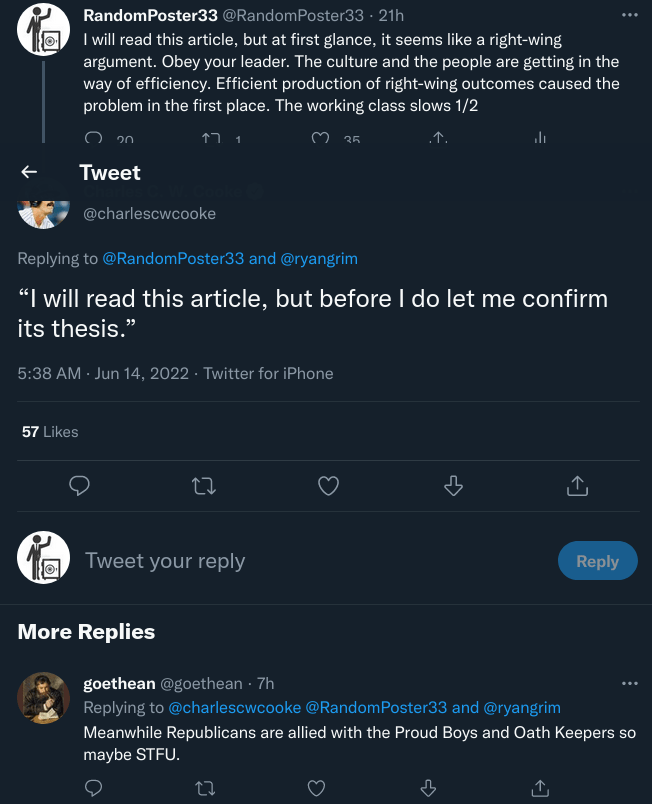Share goethean's reply
Image resolution: width=652 pixels, height=804 pixels.
[x=540, y=788]
